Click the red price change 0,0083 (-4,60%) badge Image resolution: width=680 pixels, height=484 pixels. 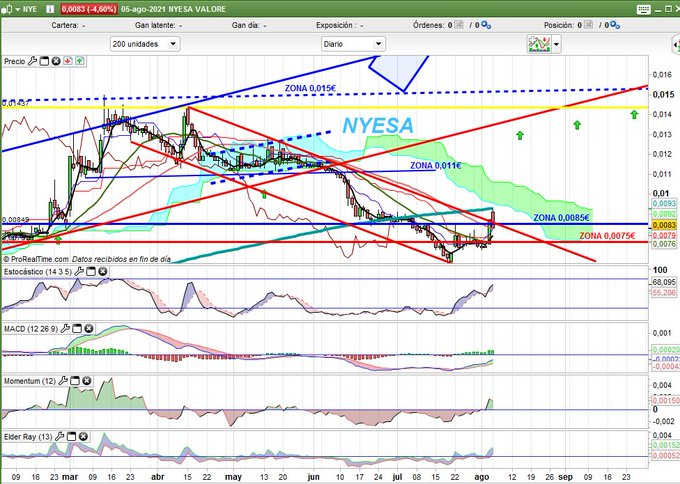click(89, 9)
